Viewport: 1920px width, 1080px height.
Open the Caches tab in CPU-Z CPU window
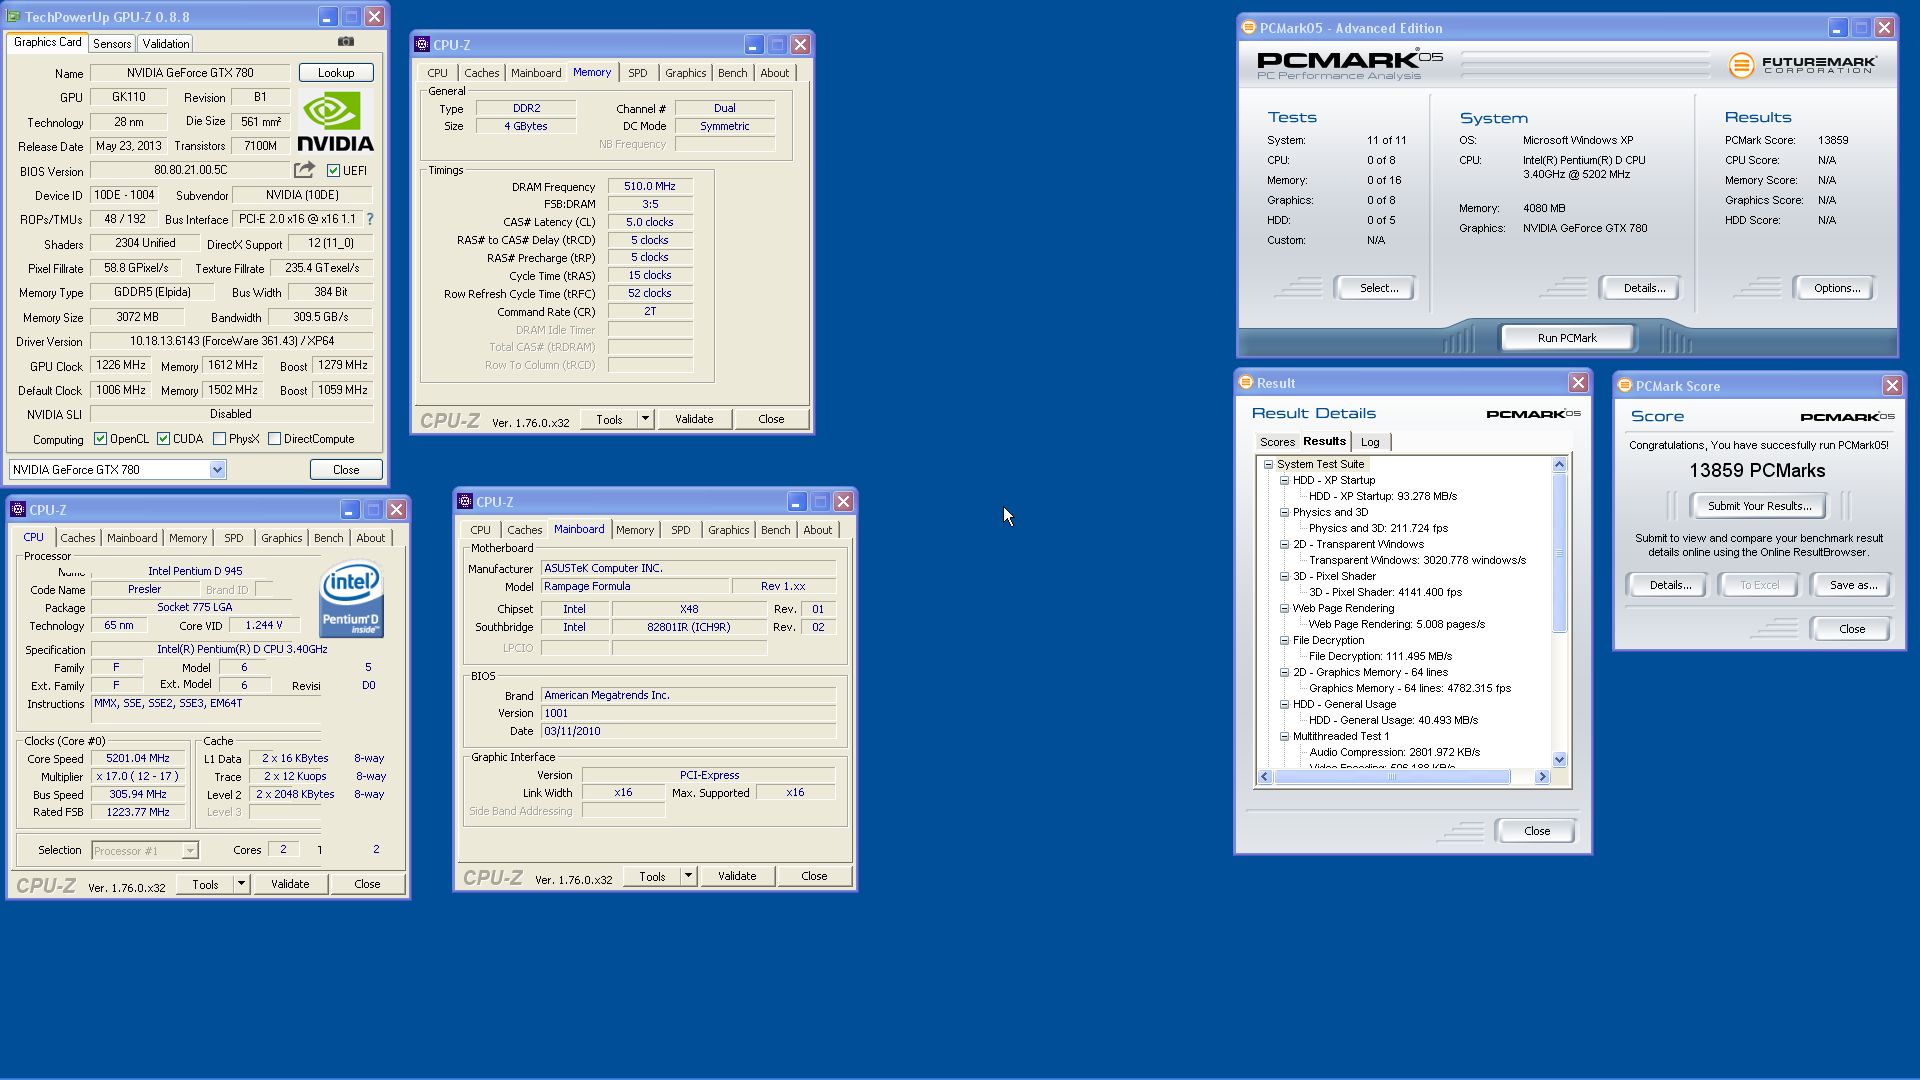(78, 538)
